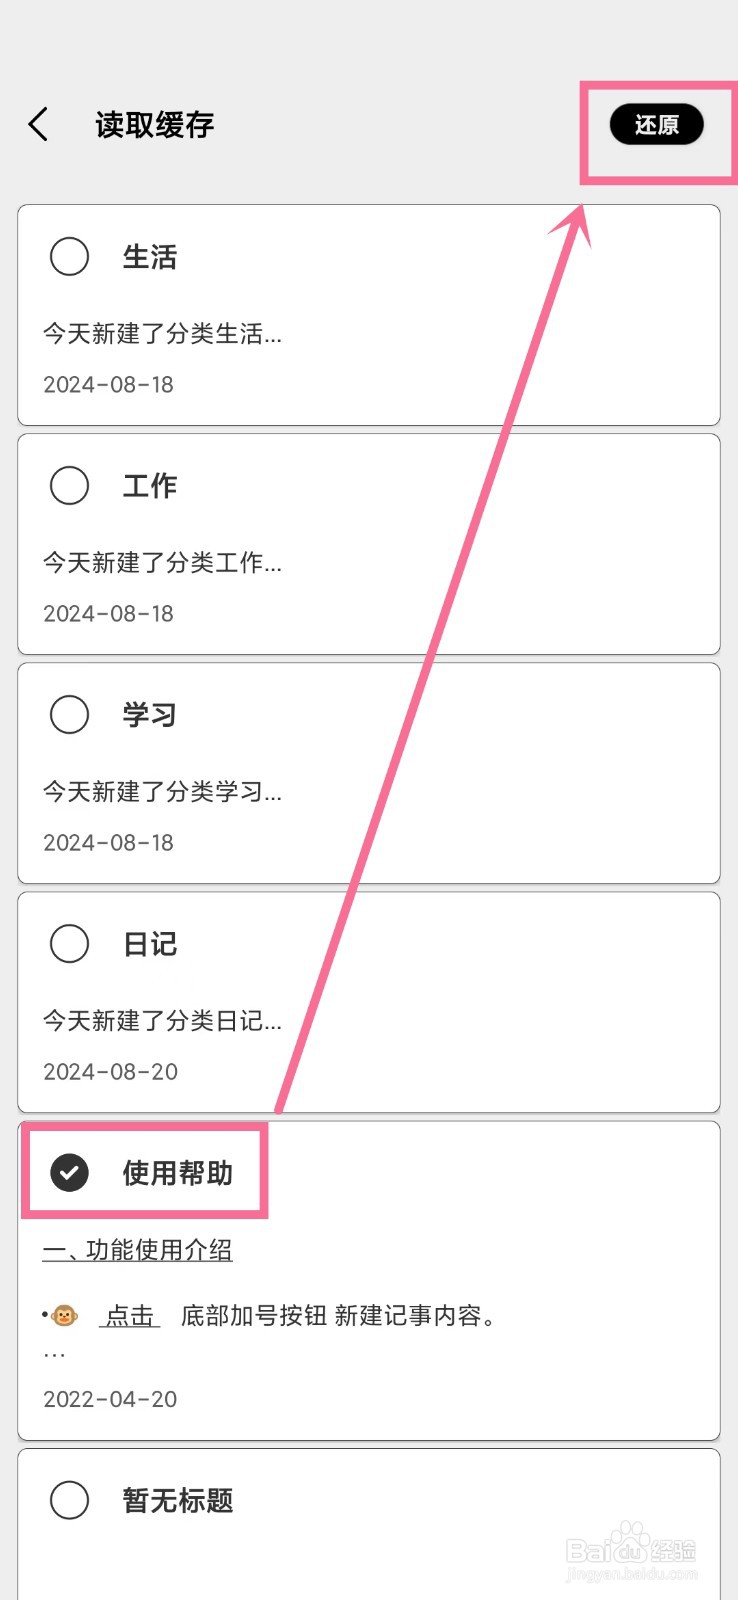Select the 日记 note checkbox circle
This screenshot has height=1600, width=738.
[x=70, y=943]
